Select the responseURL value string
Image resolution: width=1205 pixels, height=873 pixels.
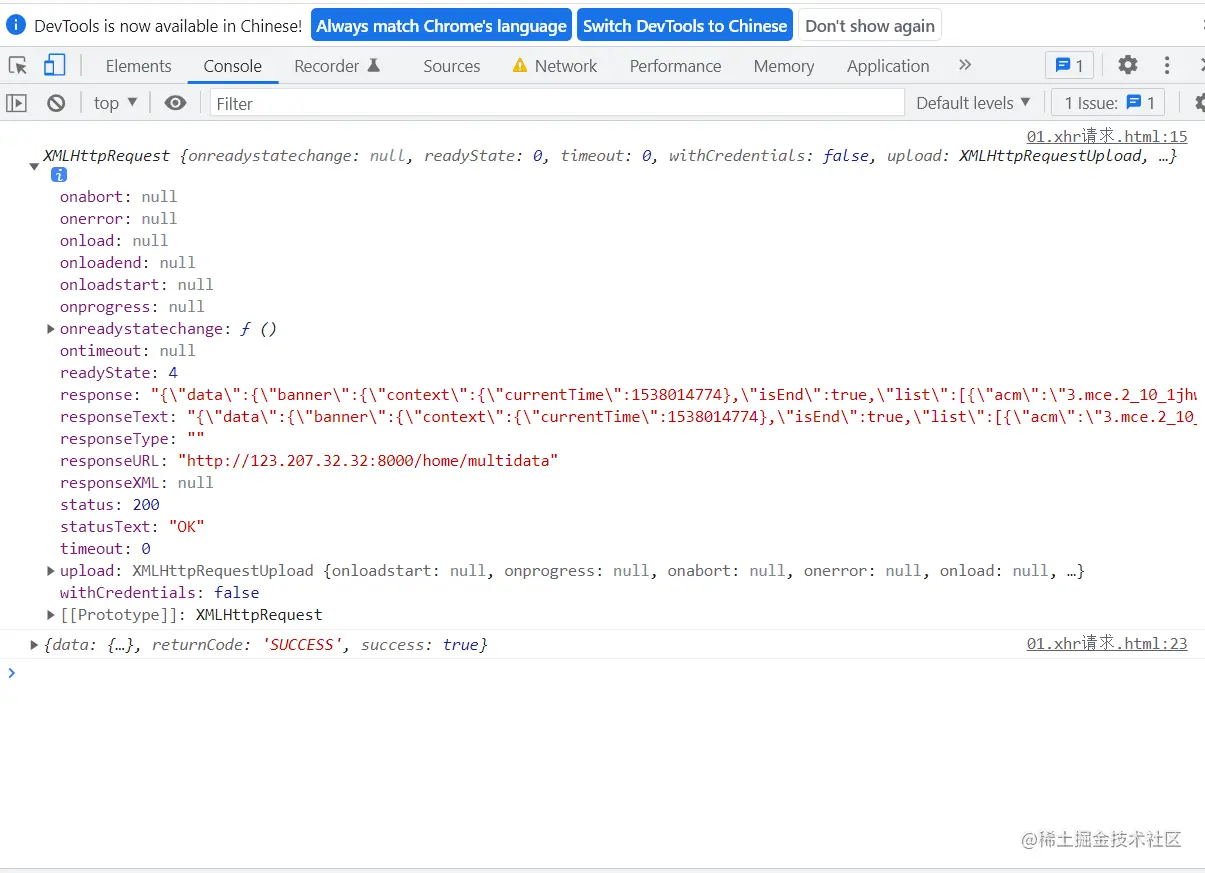coord(368,461)
